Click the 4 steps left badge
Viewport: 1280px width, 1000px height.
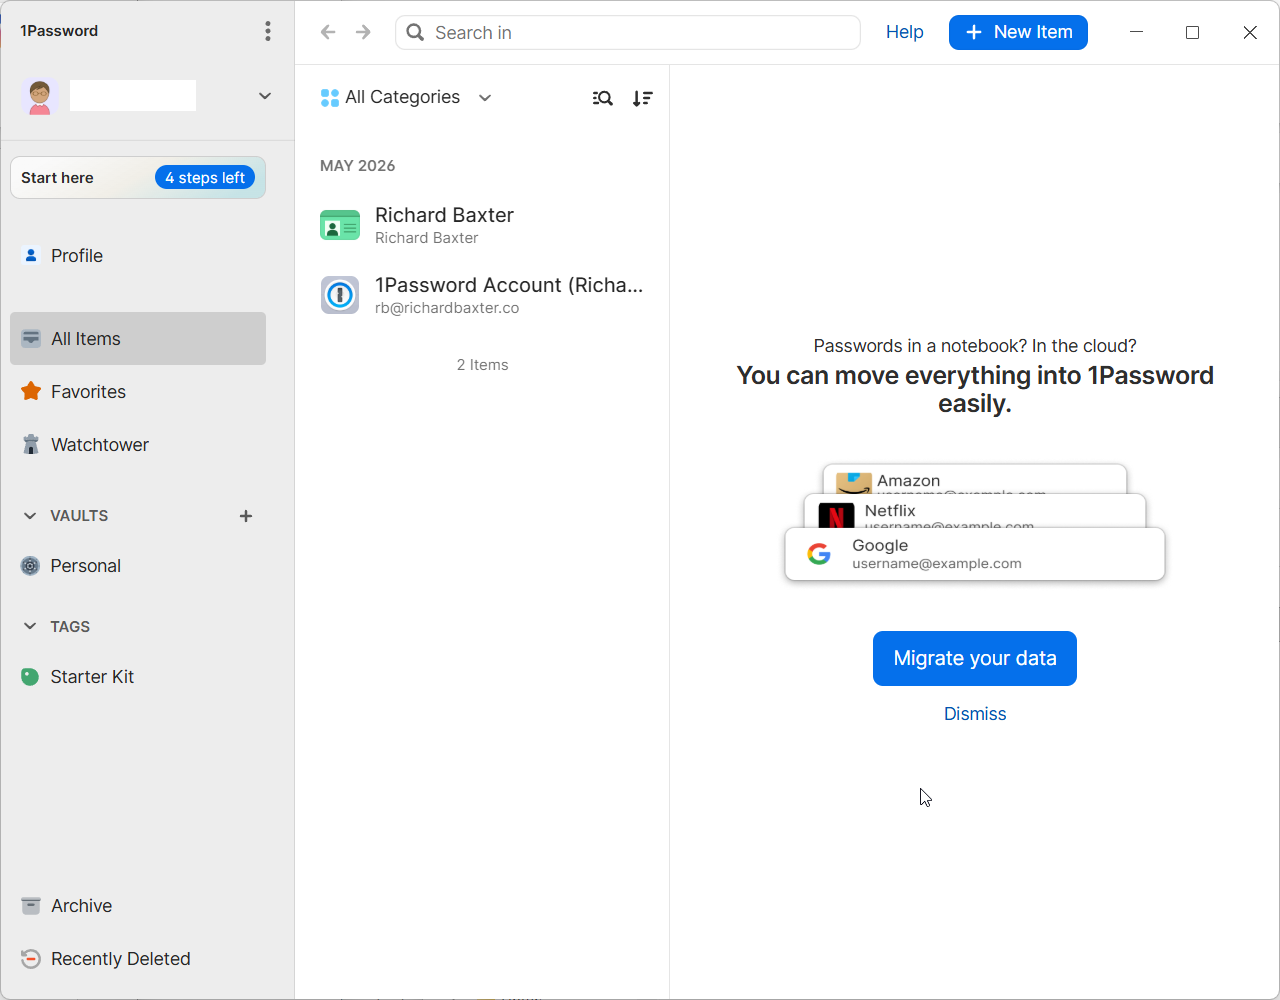point(205,178)
